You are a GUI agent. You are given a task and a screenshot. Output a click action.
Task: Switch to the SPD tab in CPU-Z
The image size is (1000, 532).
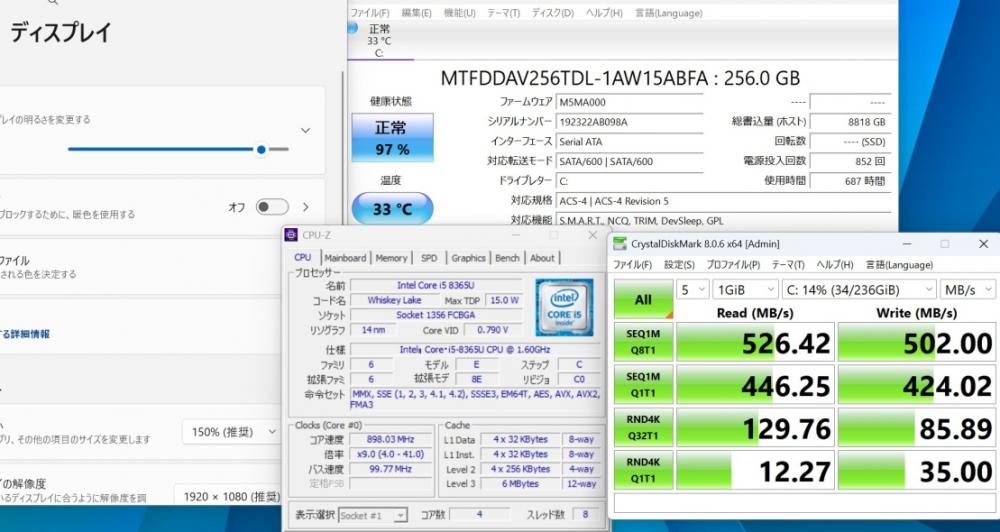click(x=429, y=258)
